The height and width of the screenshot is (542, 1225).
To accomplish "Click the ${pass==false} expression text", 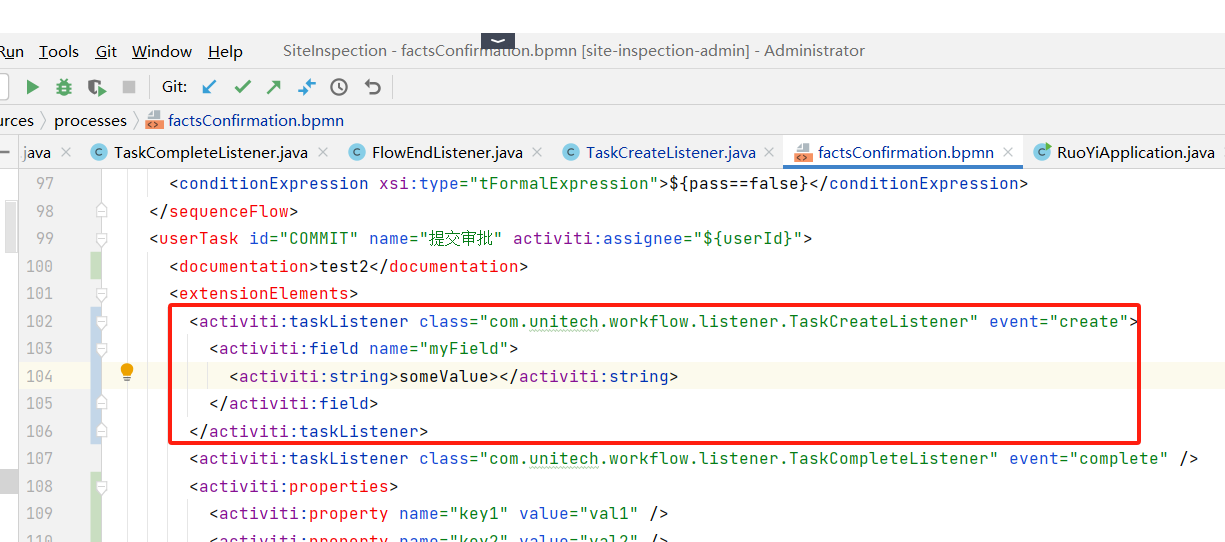I will (x=738, y=184).
